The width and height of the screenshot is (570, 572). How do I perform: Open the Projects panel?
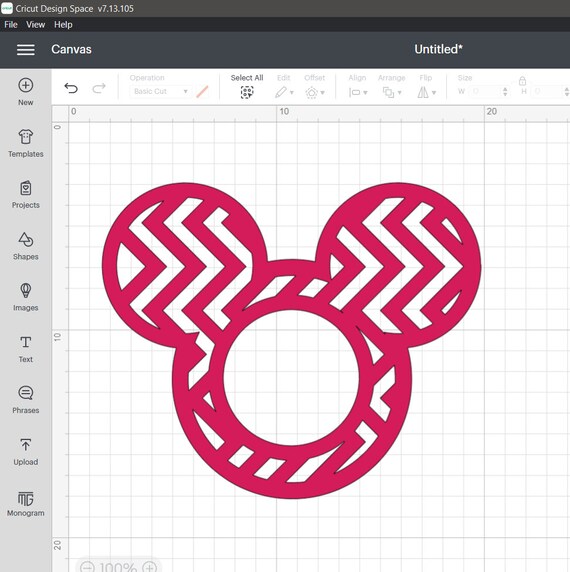(26, 194)
